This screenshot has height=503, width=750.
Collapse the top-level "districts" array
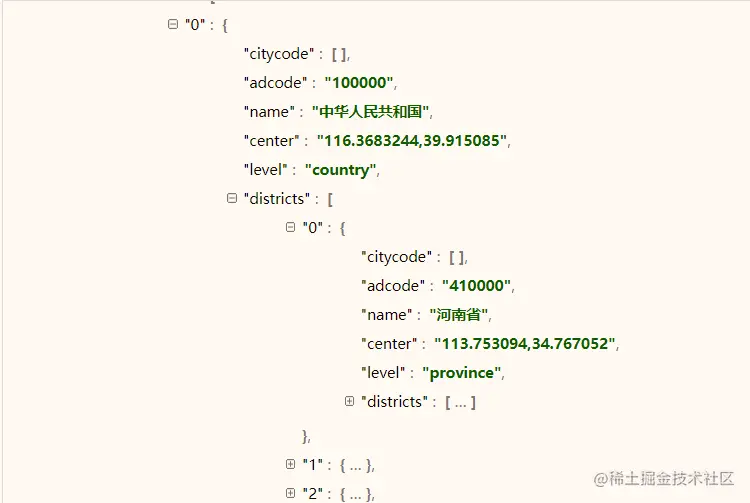232,198
